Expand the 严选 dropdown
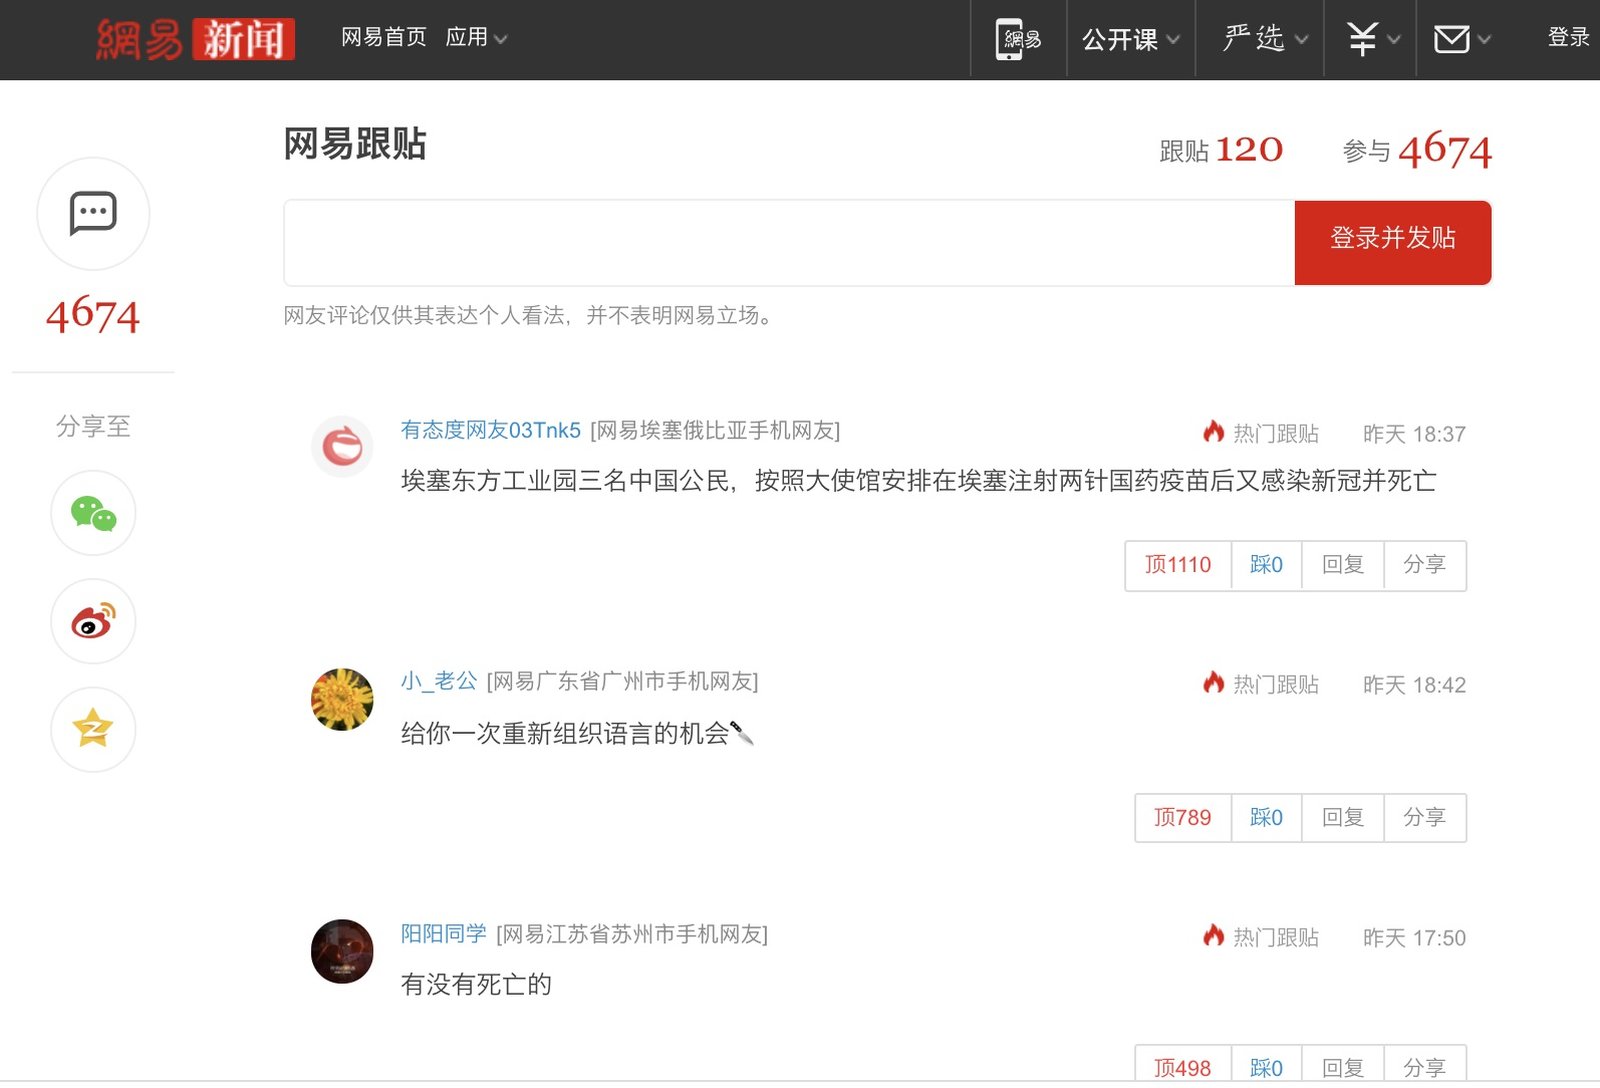Viewport: 1600px width, 1088px height. tap(1264, 39)
